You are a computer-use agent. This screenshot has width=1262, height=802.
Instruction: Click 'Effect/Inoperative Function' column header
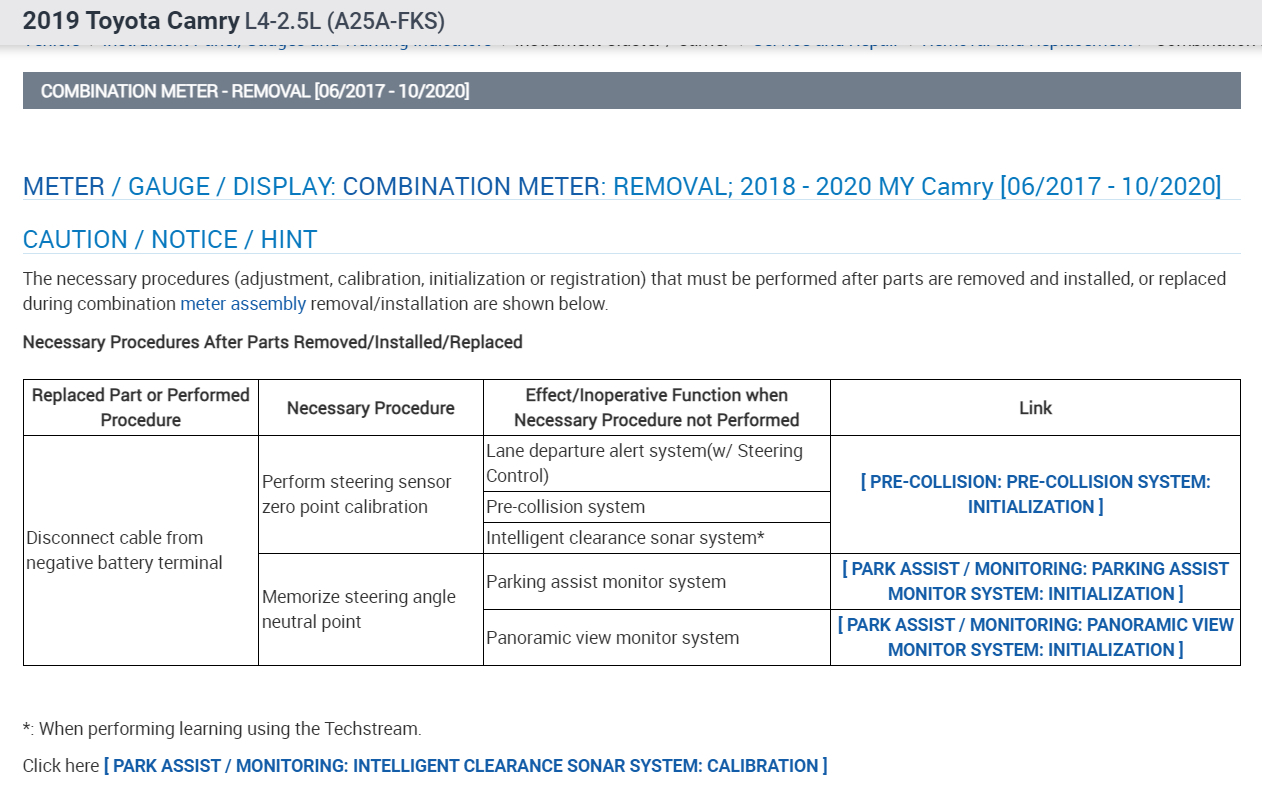click(x=657, y=408)
